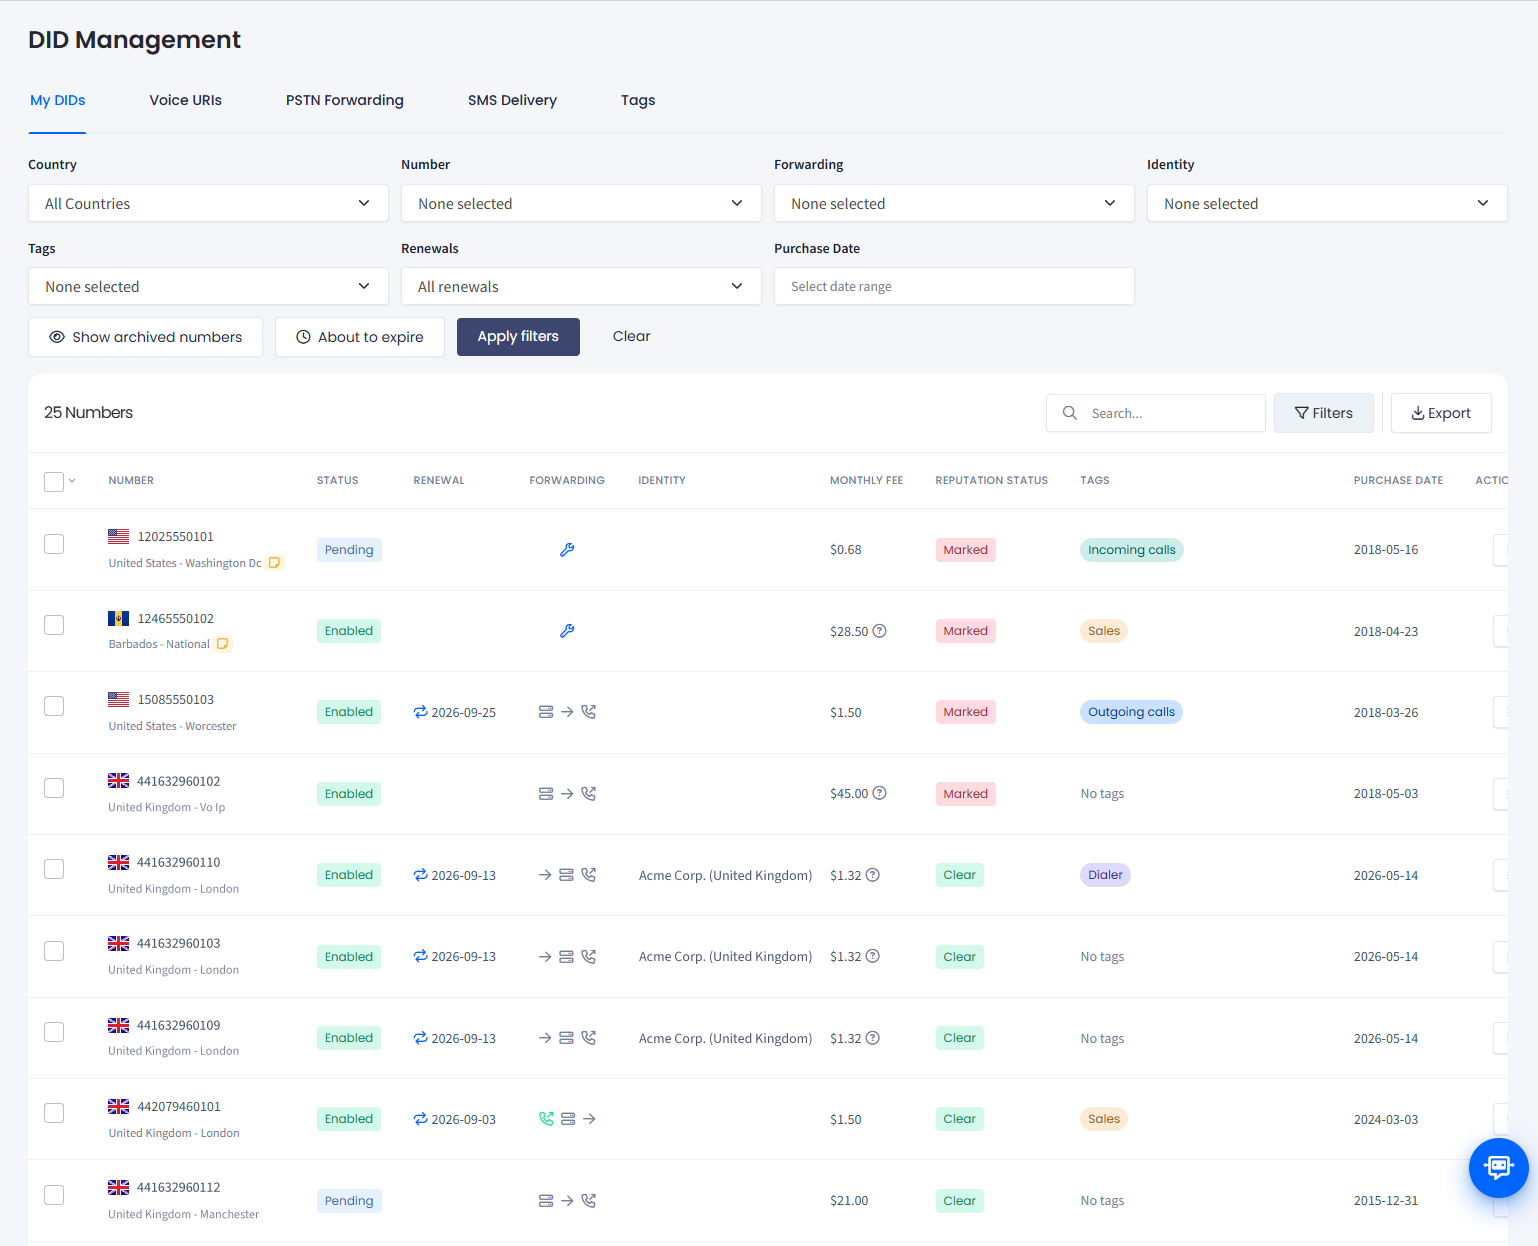1538x1246 pixels.
Task: Open the All renewals dropdown
Action: coord(581,286)
